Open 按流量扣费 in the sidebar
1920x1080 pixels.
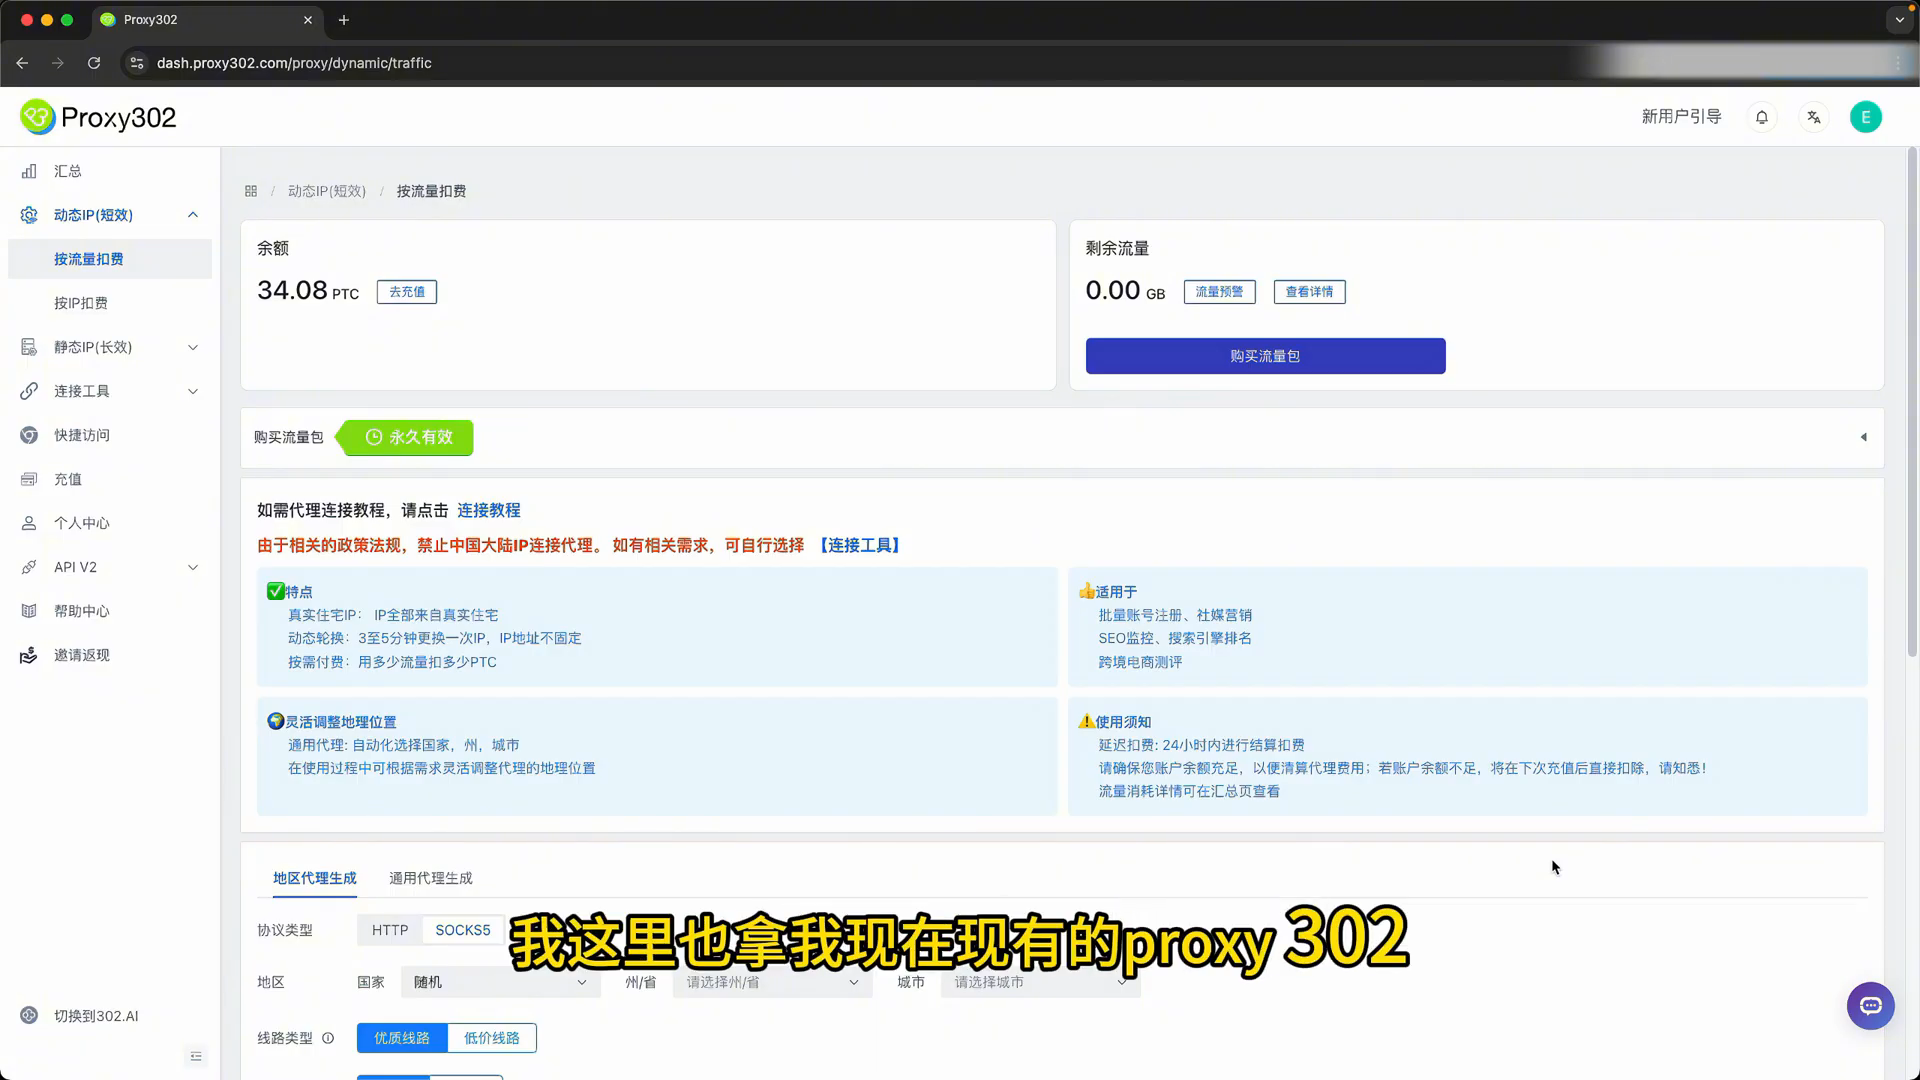tap(110, 259)
